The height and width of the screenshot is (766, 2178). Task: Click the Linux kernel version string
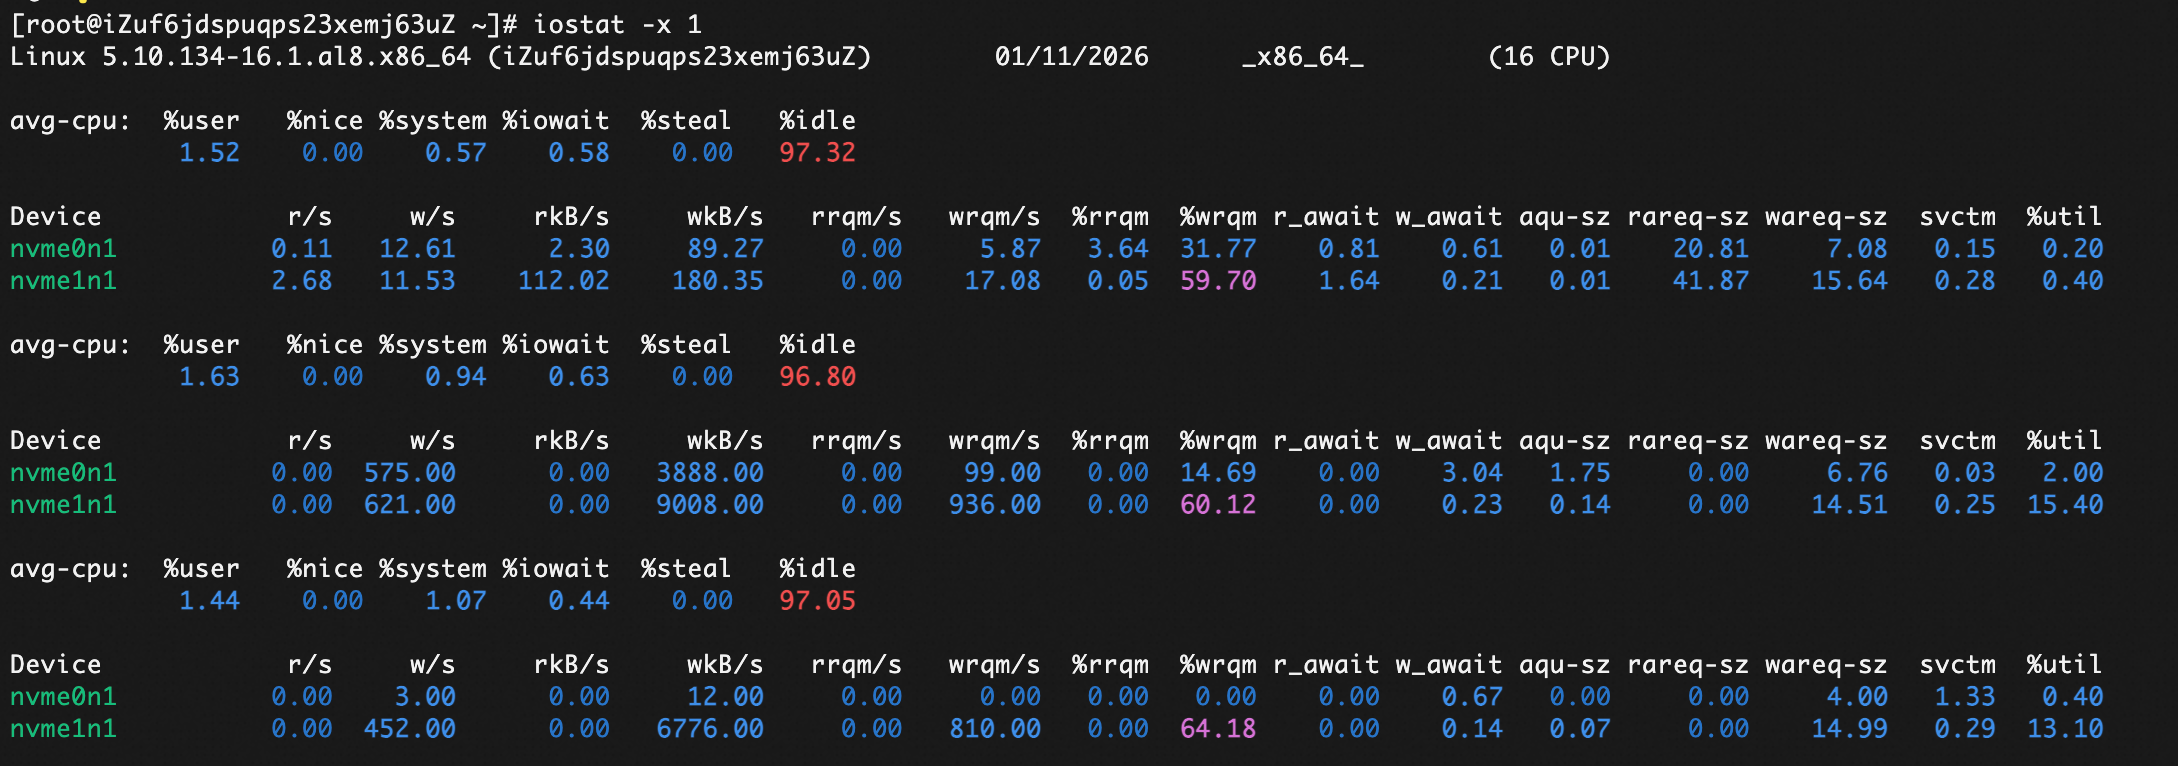point(285,57)
